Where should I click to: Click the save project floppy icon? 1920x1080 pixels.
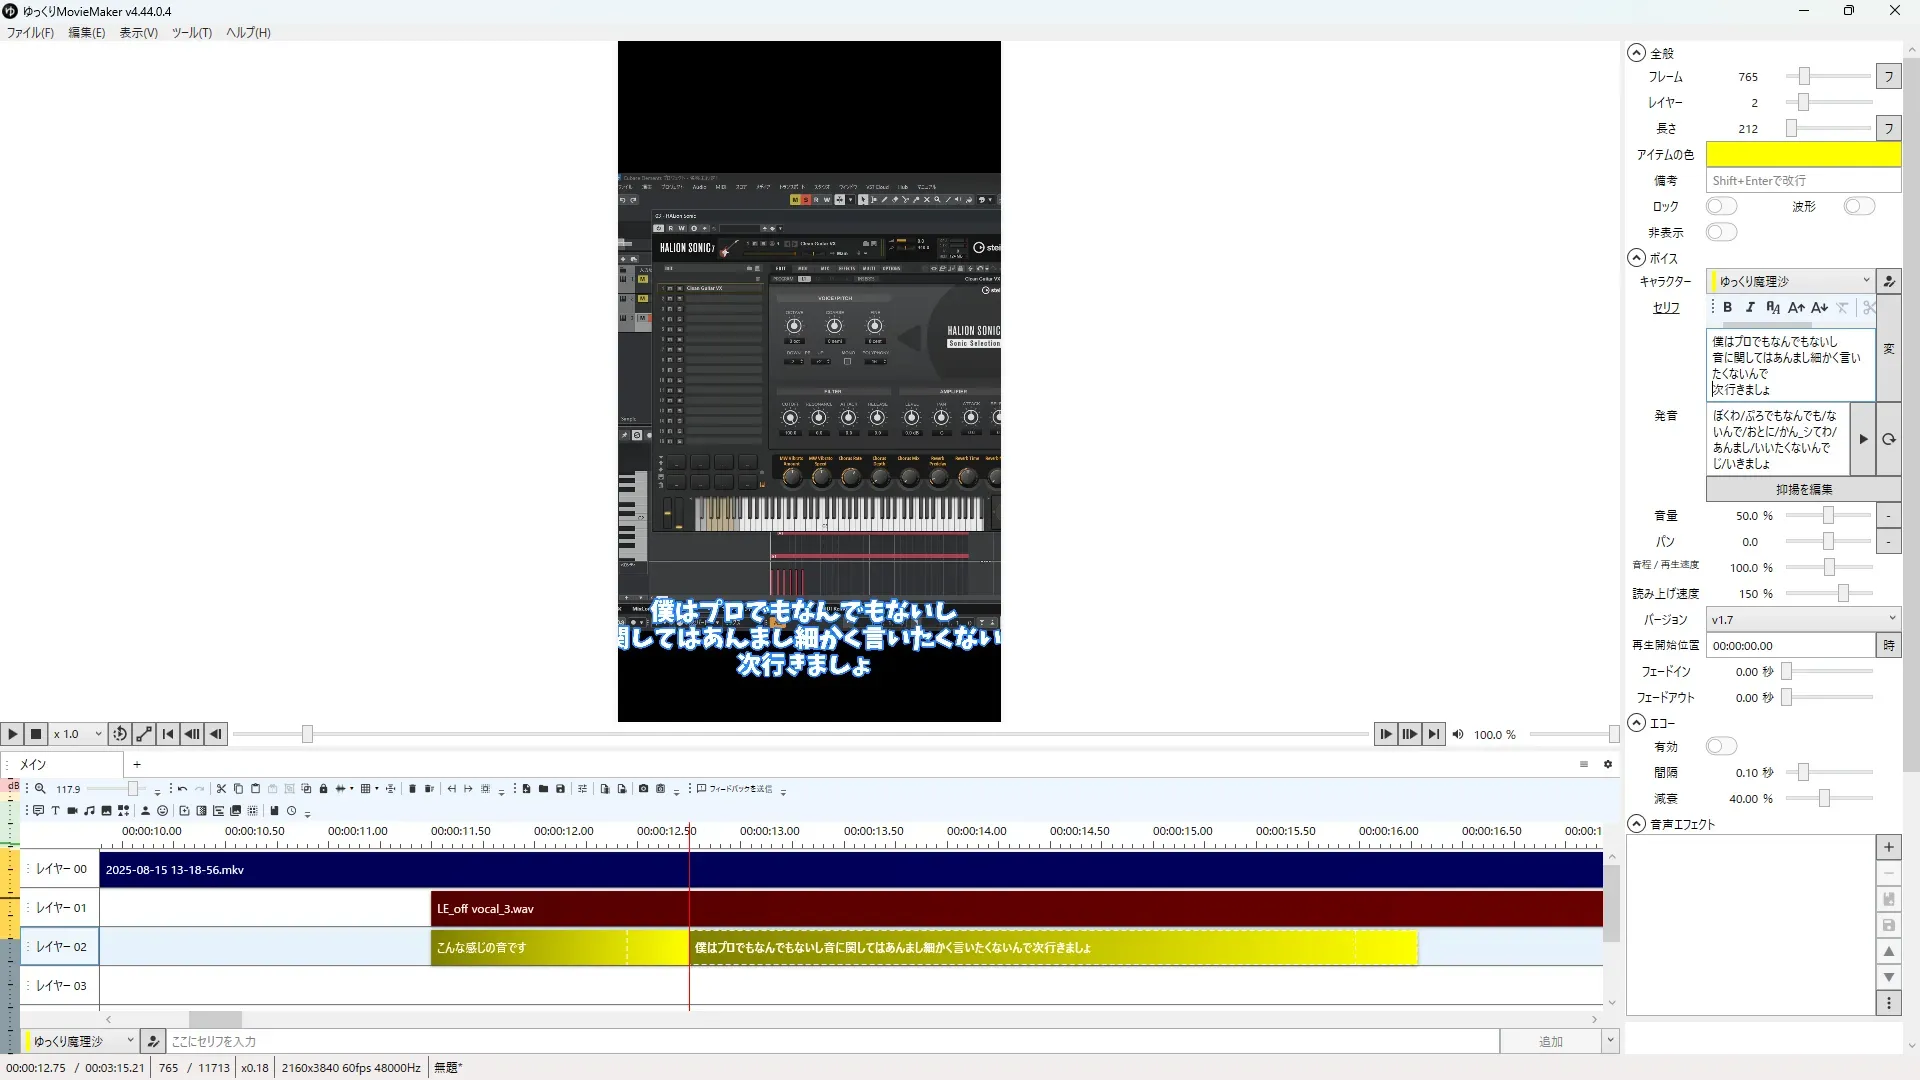tap(560, 789)
